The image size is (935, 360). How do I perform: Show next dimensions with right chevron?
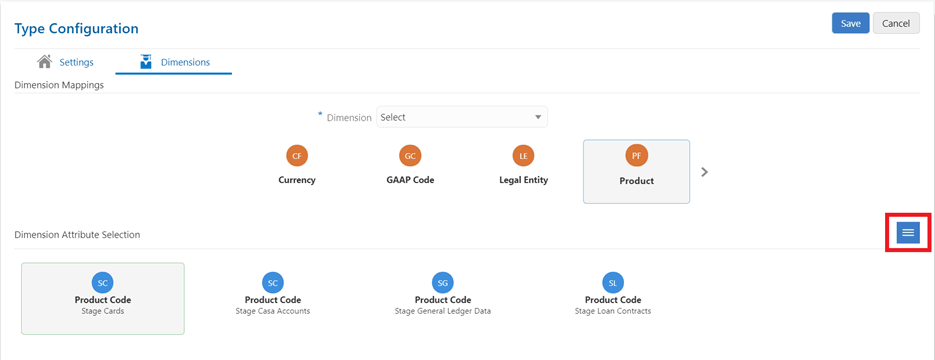(x=705, y=172)
